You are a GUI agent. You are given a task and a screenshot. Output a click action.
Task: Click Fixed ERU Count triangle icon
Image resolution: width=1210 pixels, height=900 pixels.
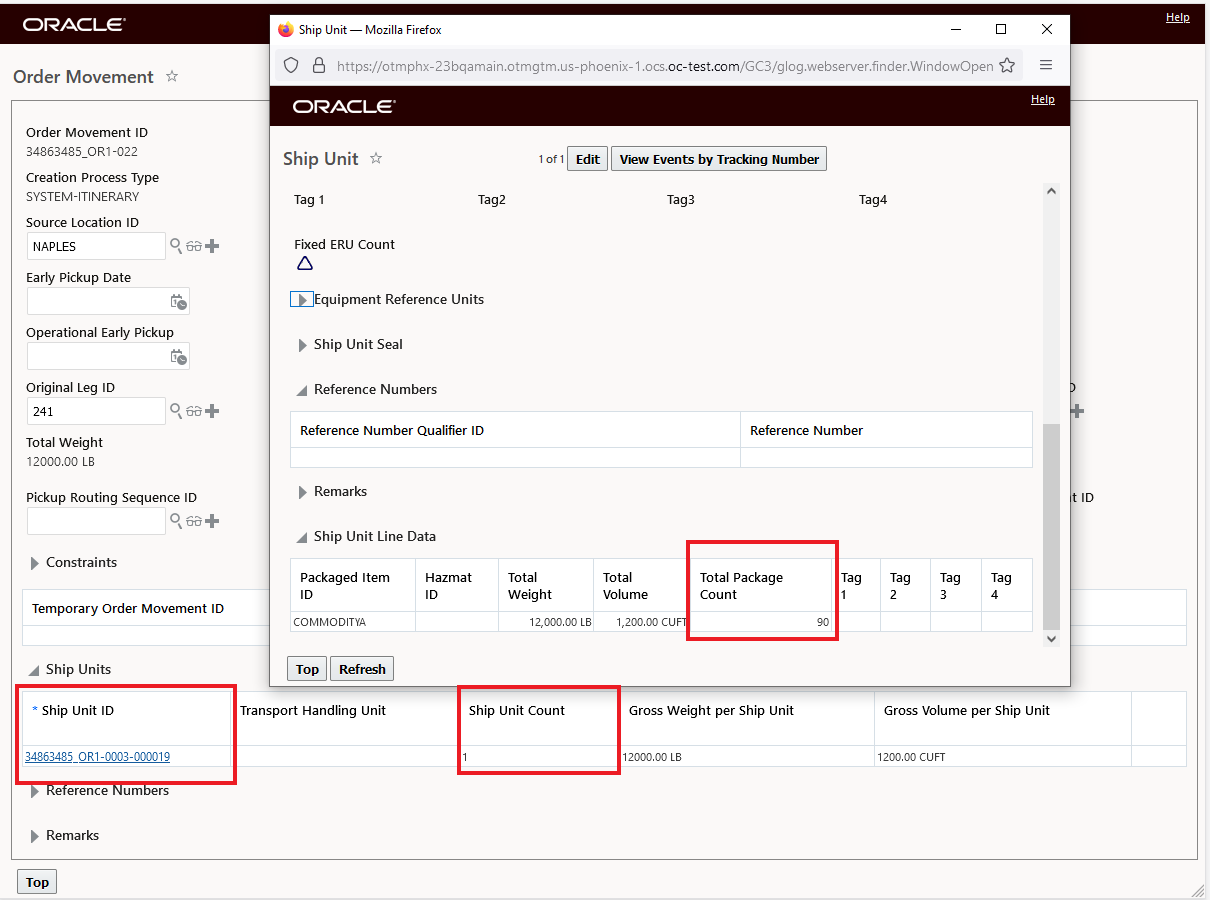pyautogui.click(x=305, y=264)
